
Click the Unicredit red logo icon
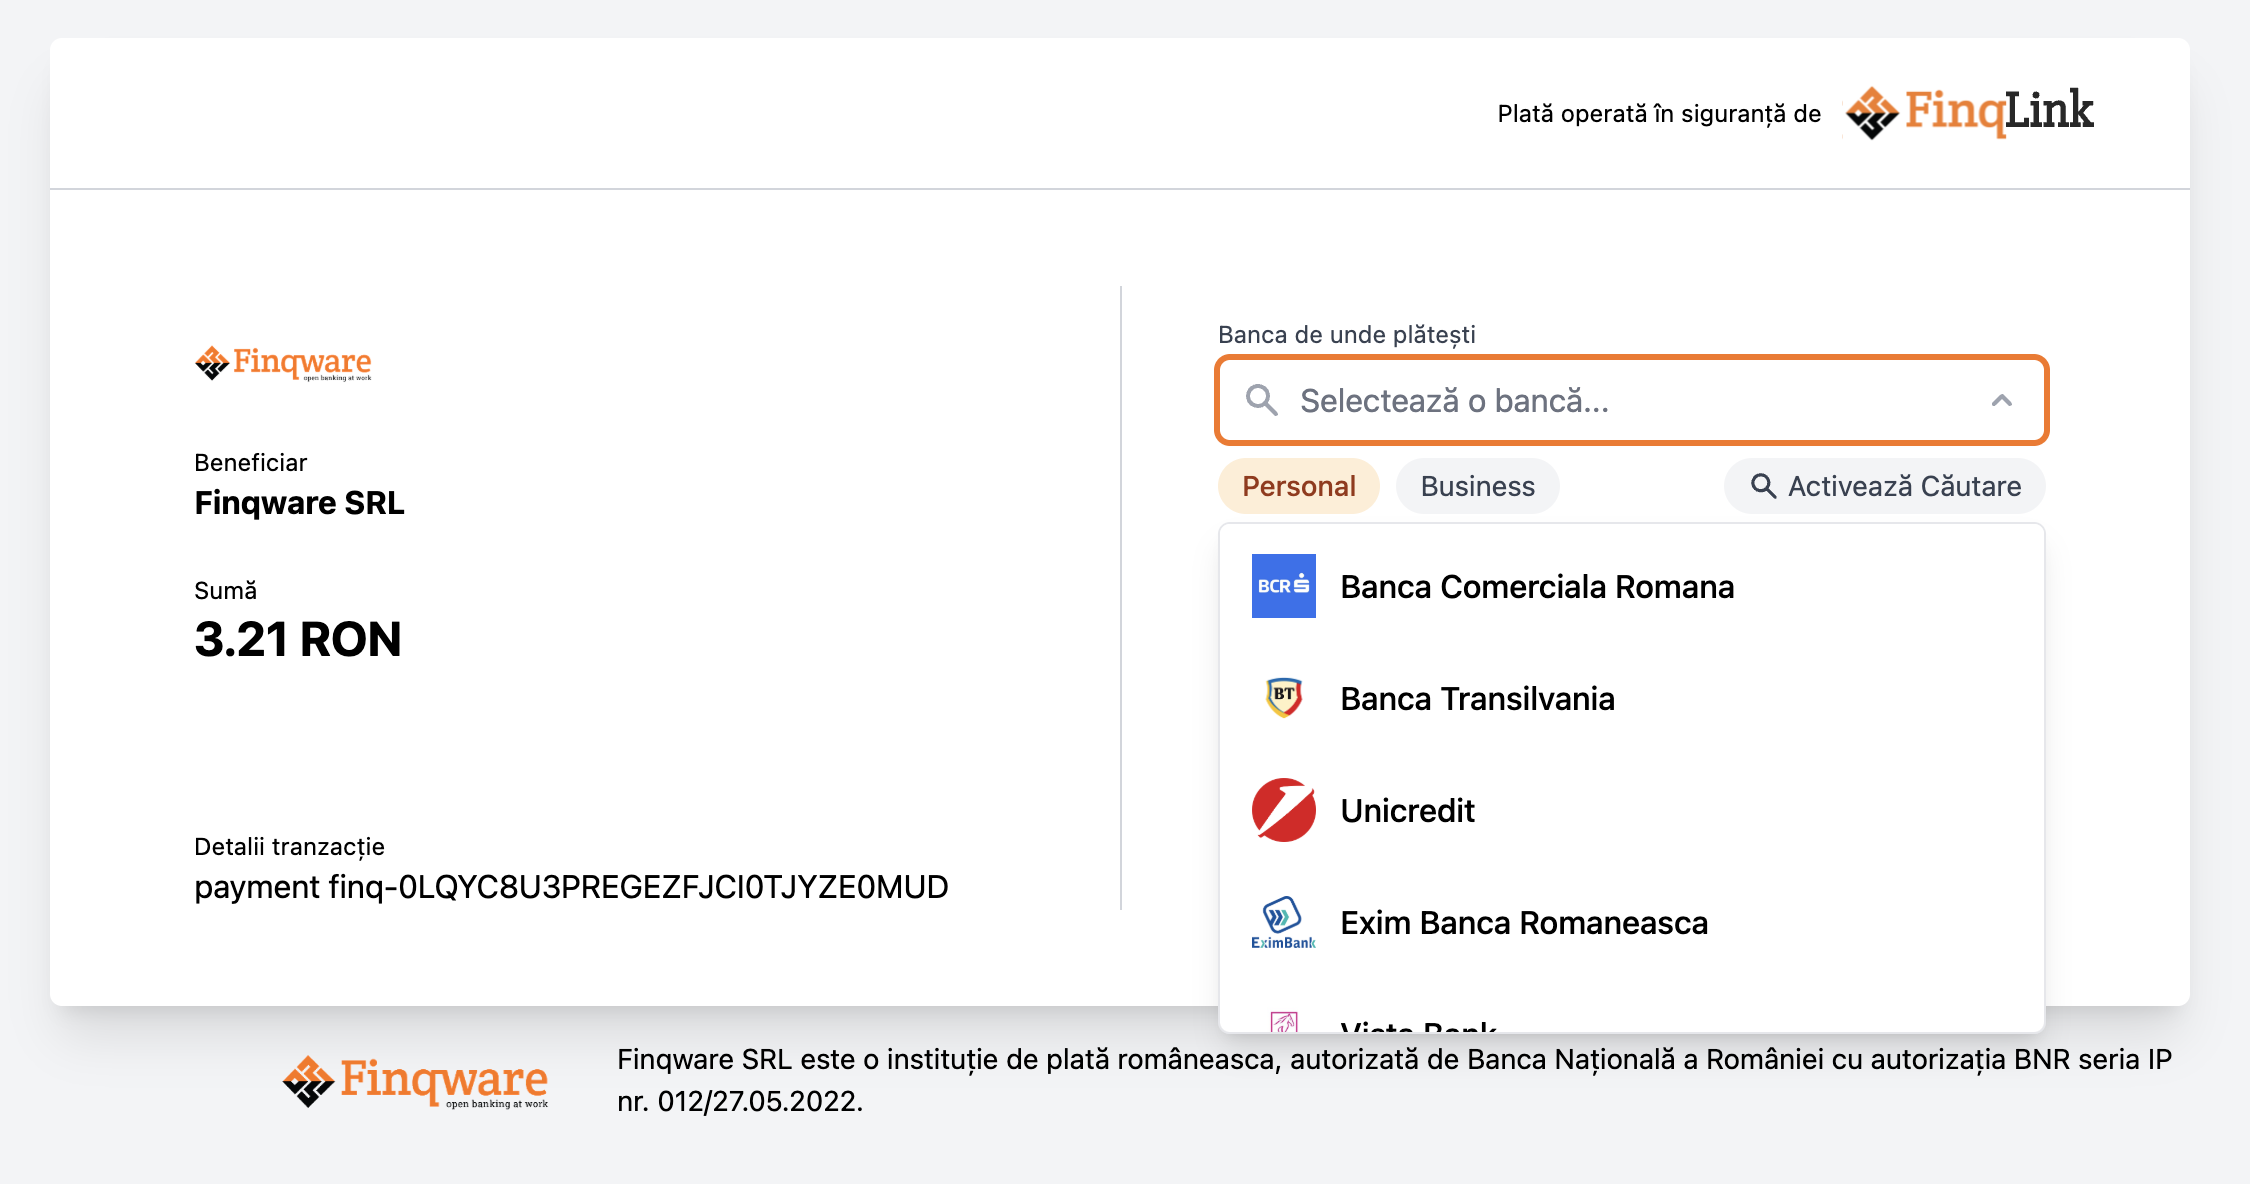(x=1283, y=811)
